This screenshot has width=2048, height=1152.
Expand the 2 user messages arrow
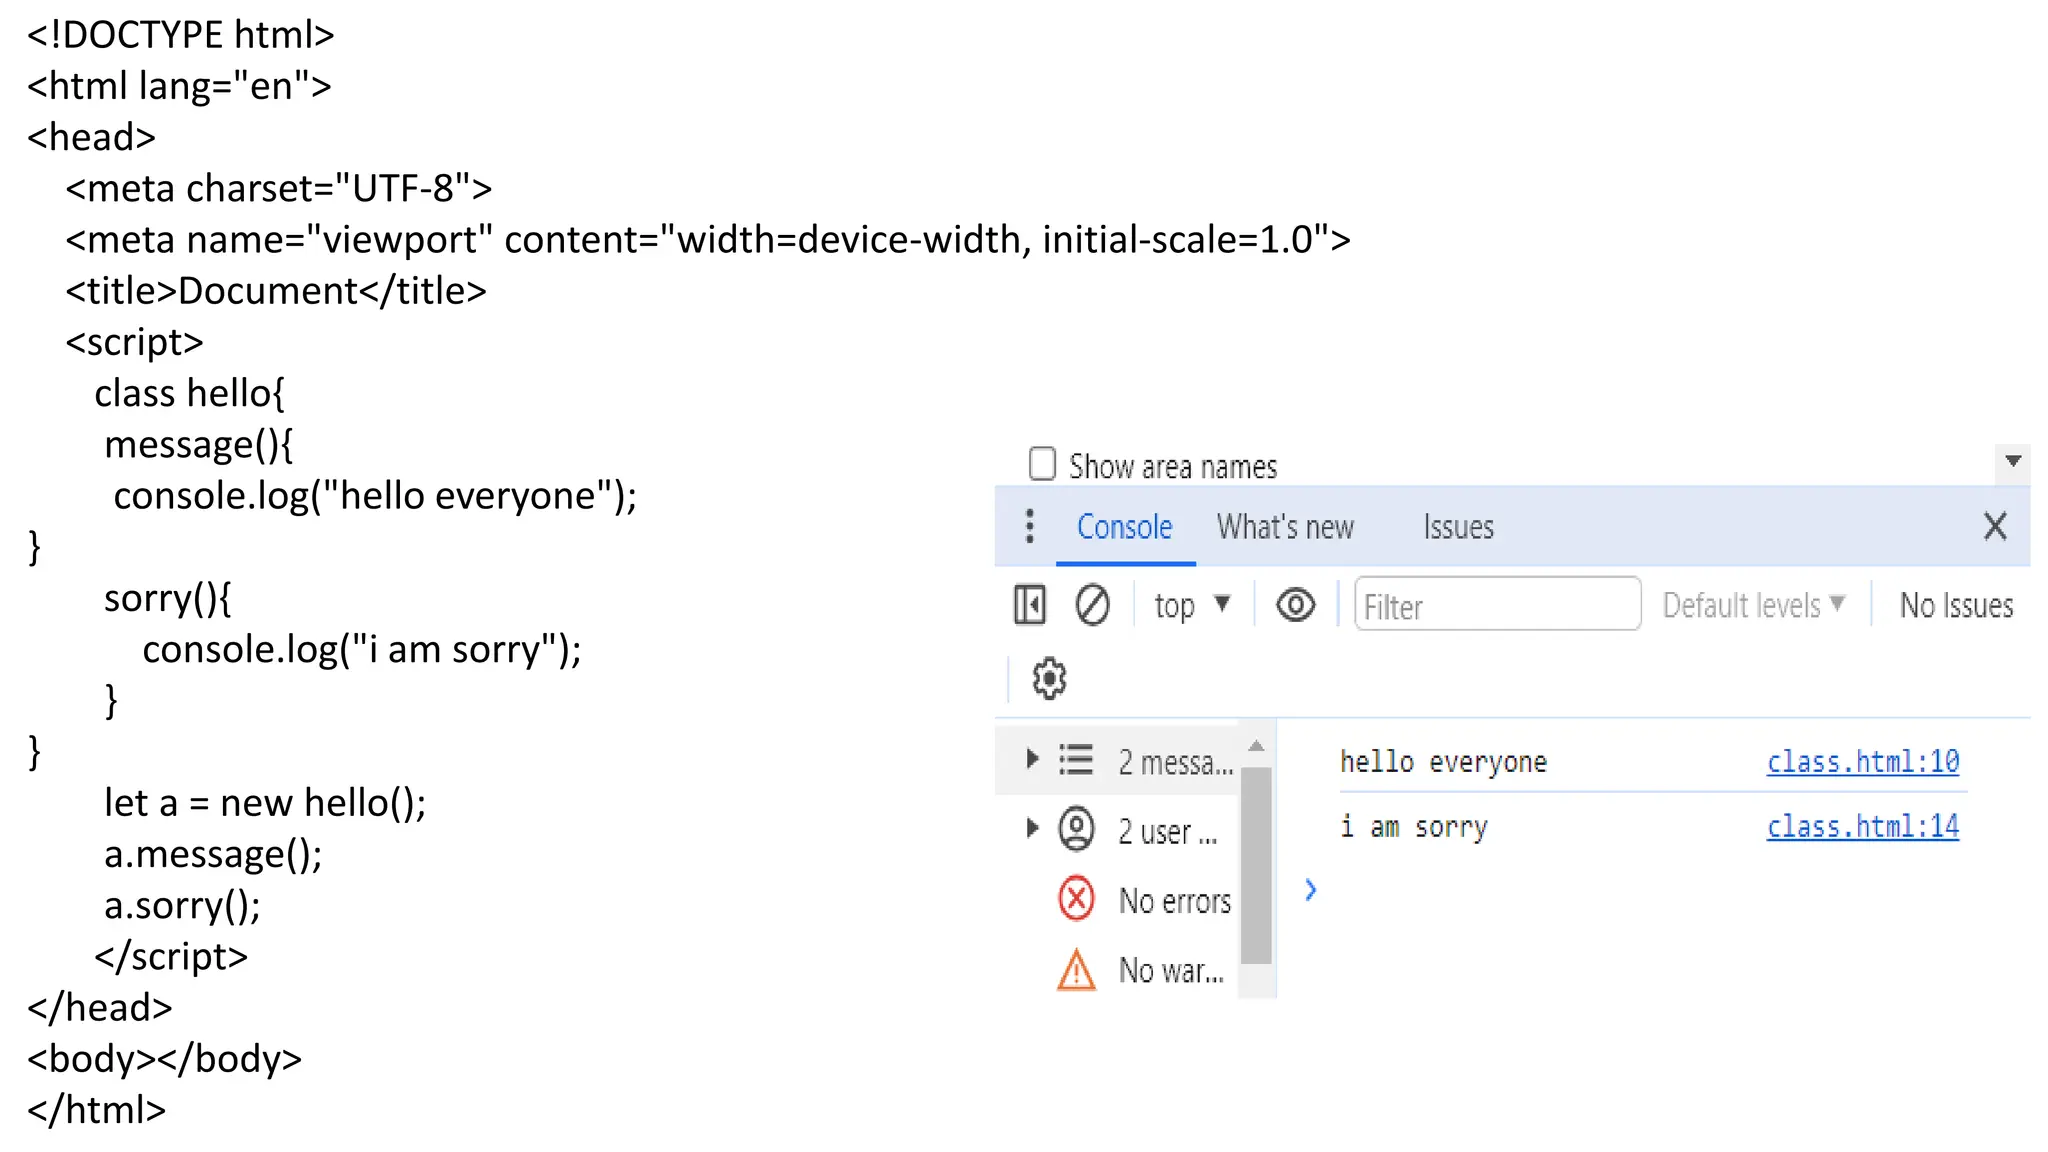coord(1032,827)
